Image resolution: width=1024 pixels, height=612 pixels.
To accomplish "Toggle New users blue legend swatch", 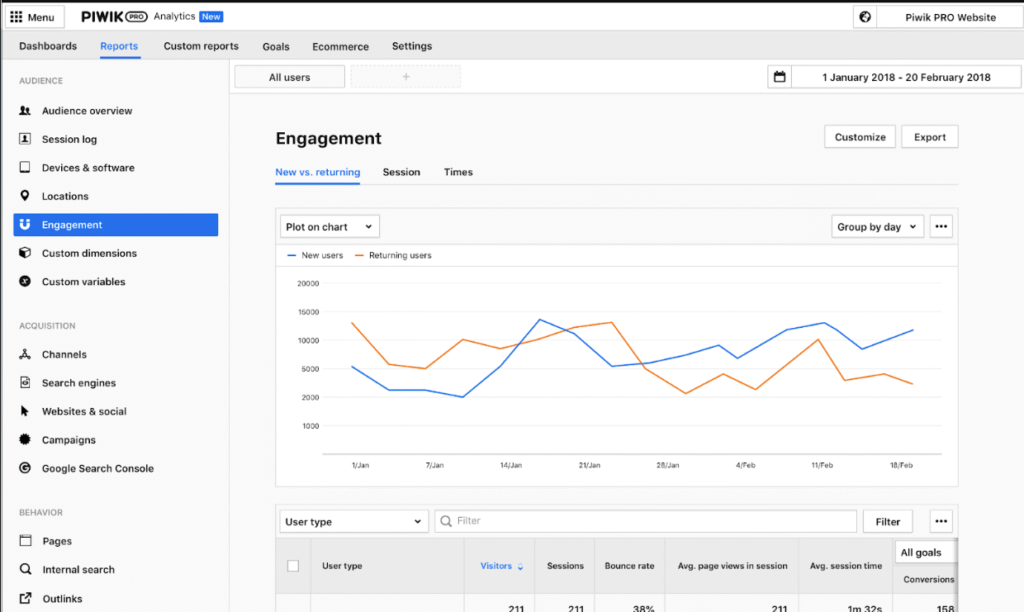I will tap(291, 255).
